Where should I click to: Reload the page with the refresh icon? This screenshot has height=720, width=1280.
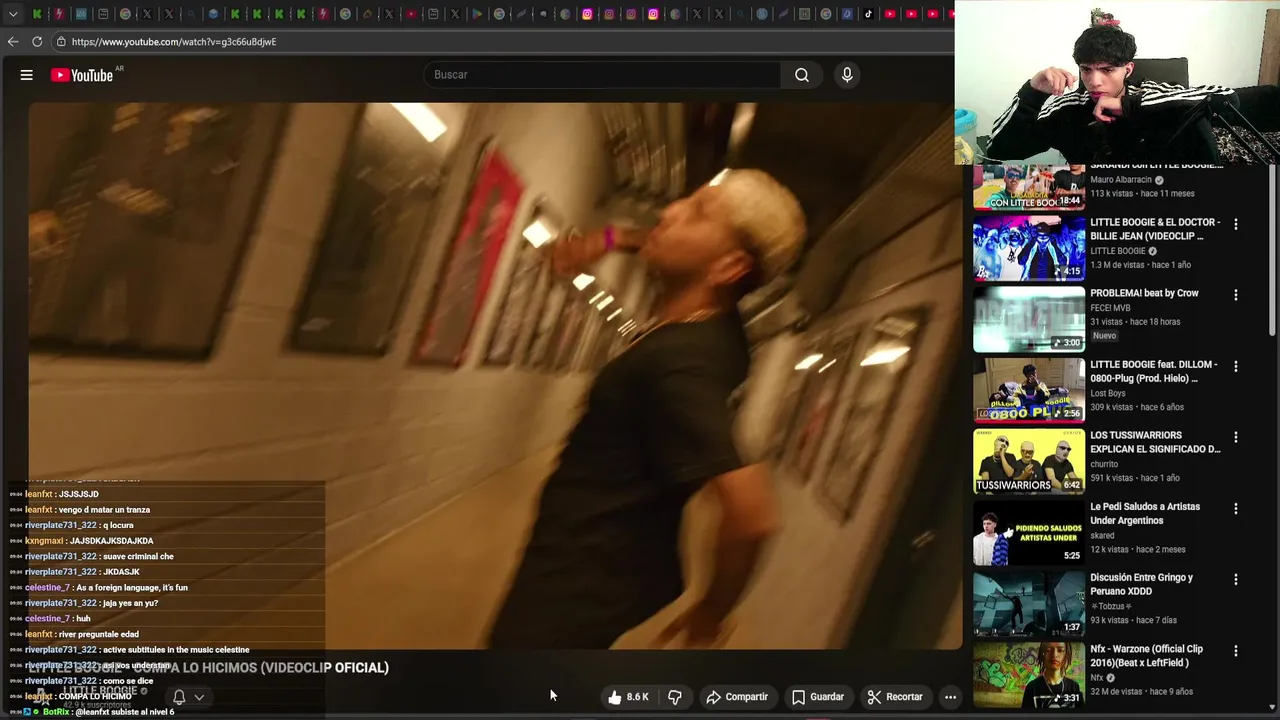(37, 42)
